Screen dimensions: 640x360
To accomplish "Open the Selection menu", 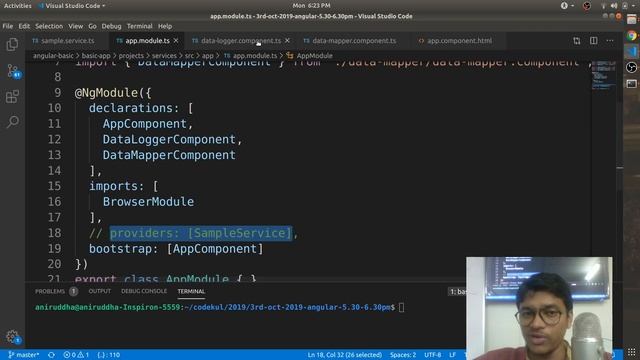I will pyautogui.click(x=49, y=26).
